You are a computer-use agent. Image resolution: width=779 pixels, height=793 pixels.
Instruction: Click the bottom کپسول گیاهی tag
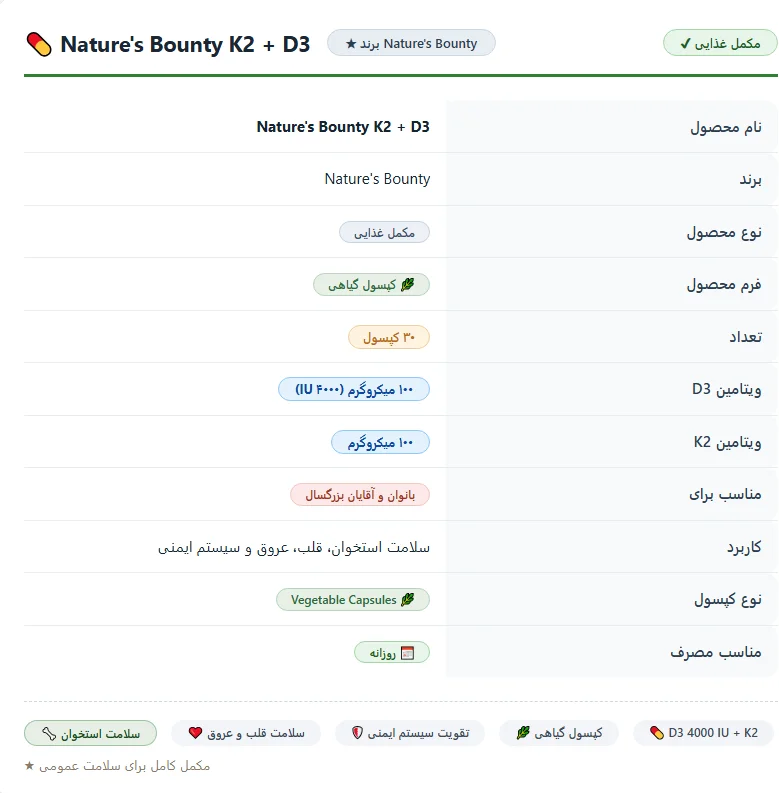click(x=559, y=733)
